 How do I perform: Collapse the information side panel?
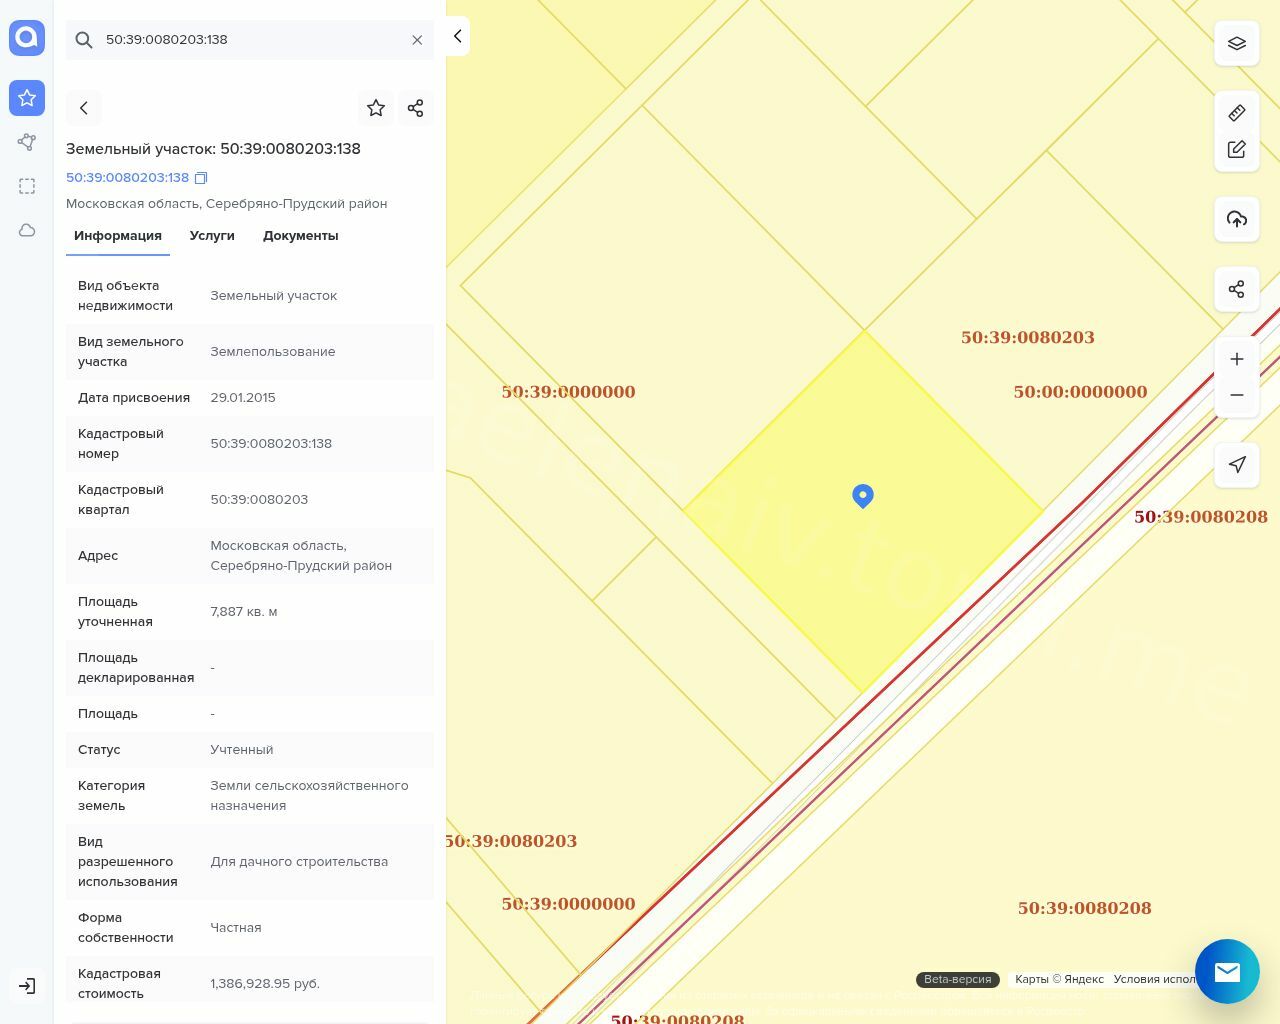457,36
